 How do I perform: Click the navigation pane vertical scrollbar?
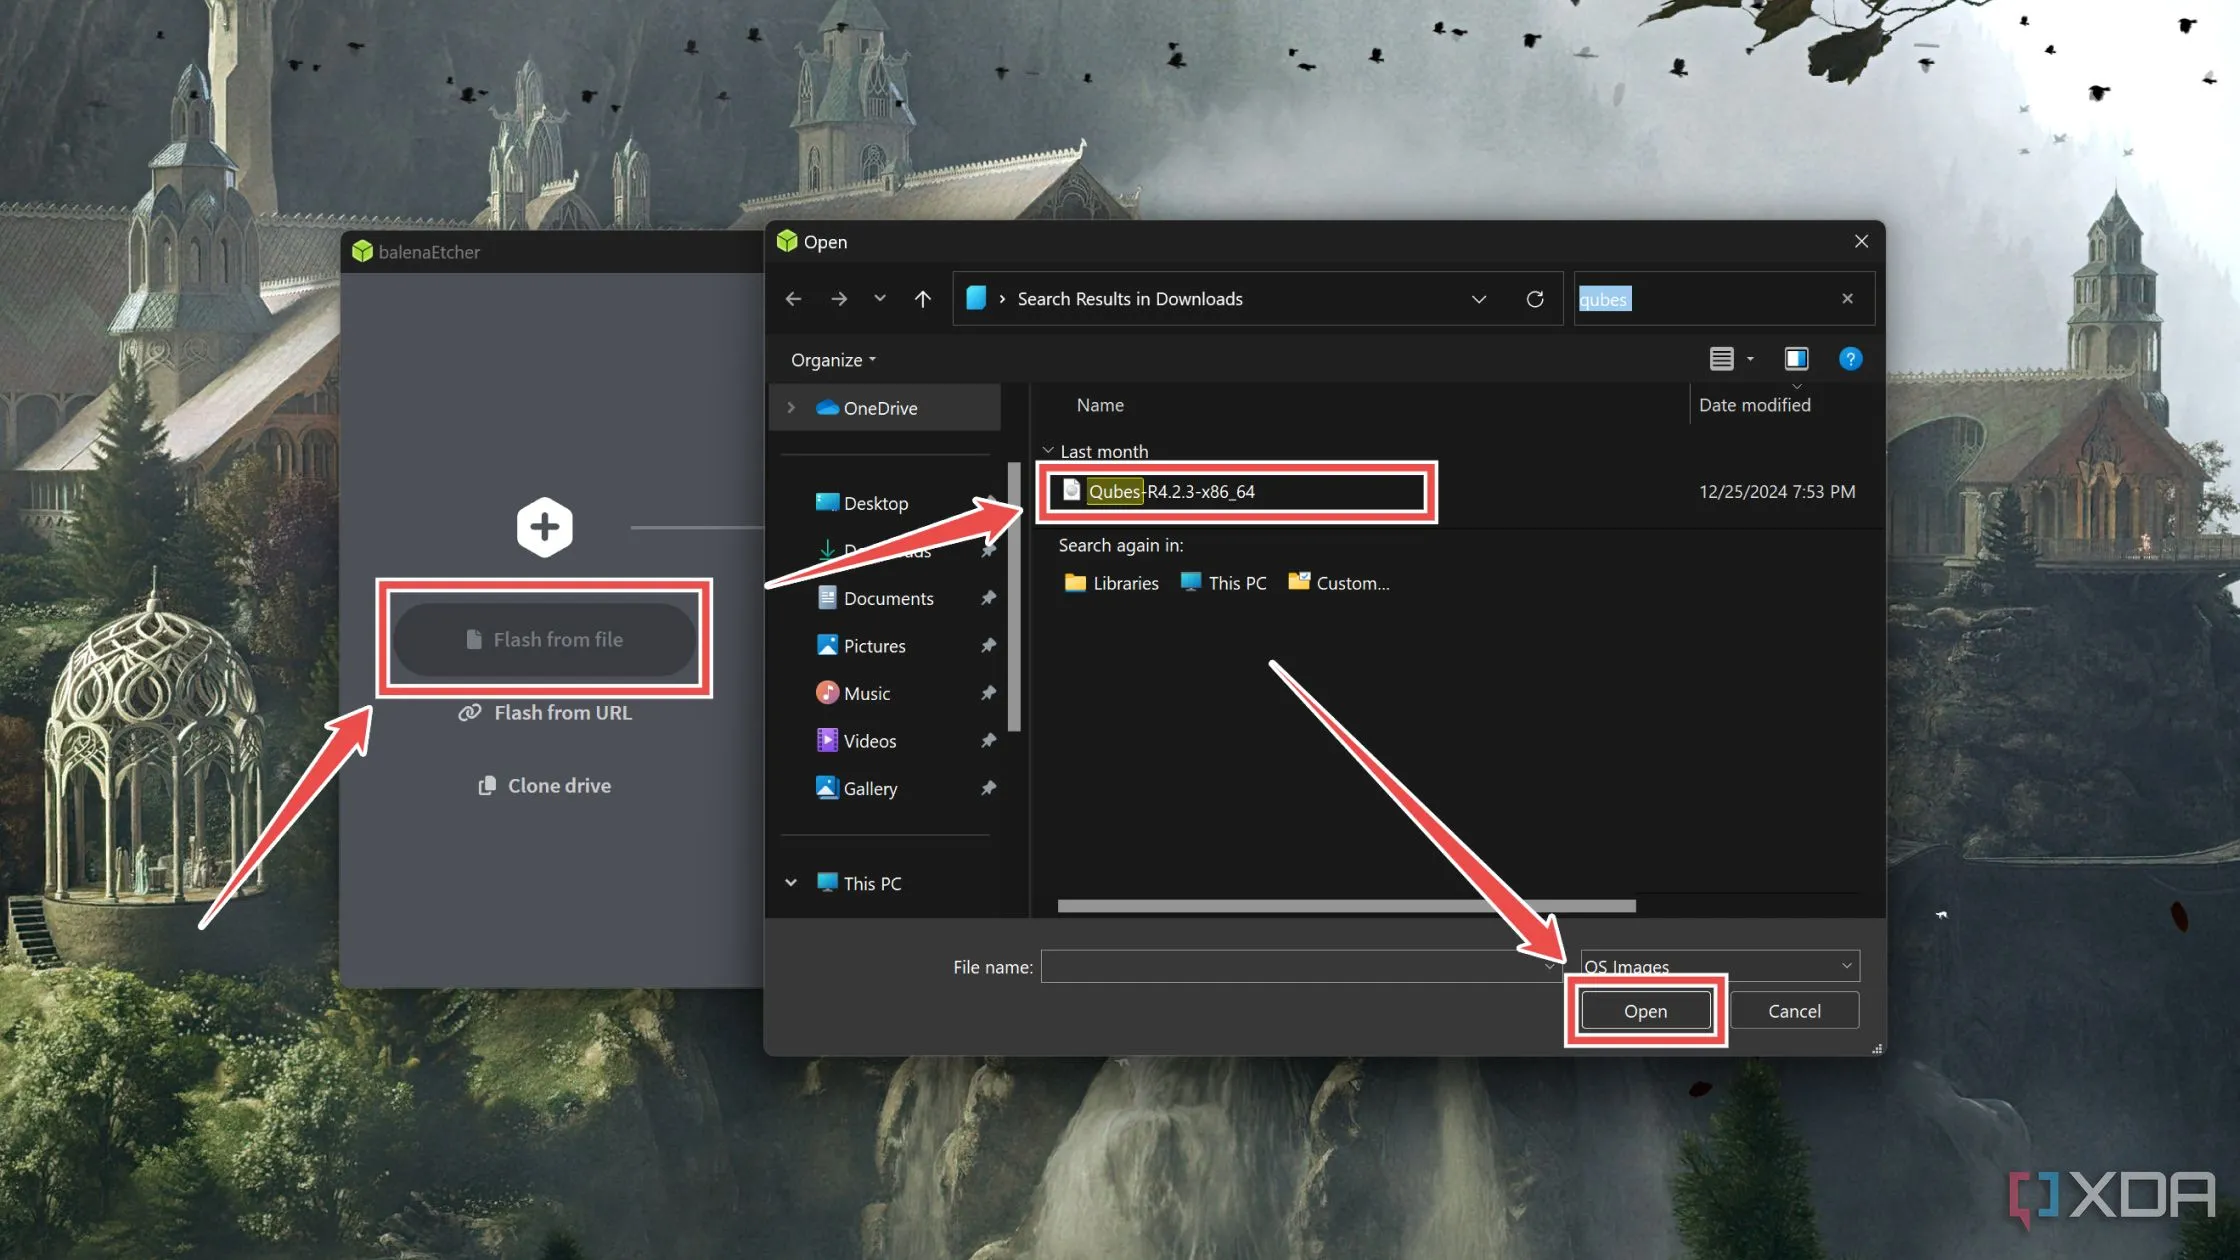point(1014,597)
